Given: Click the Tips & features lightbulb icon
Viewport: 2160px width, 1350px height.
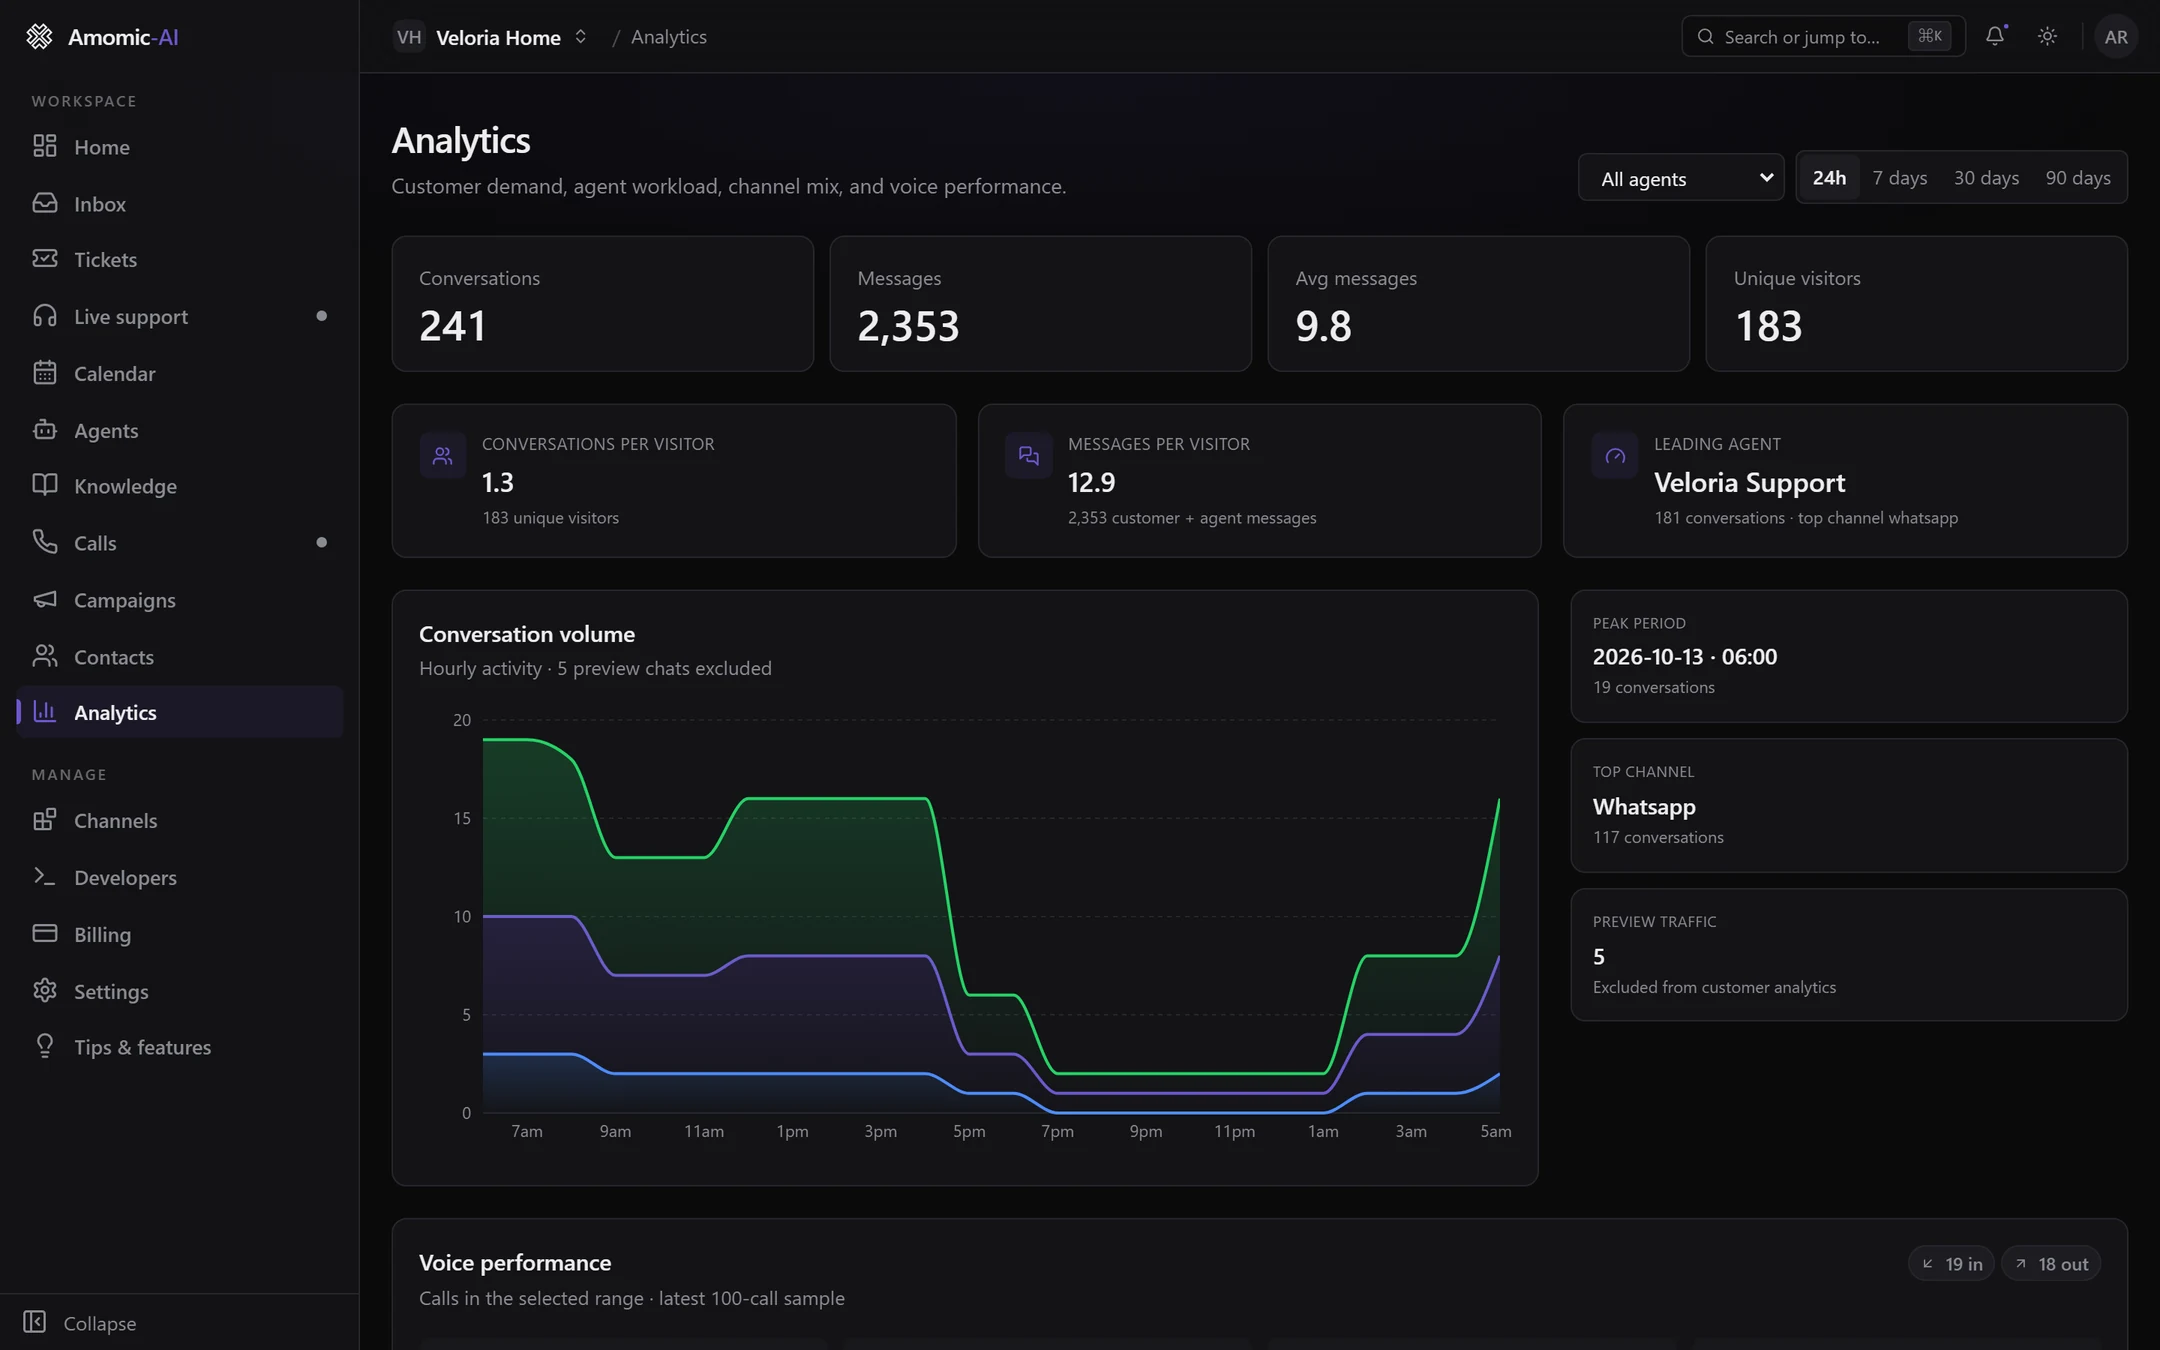Looking at the screenshot, I should click(x=45, y=1046).
